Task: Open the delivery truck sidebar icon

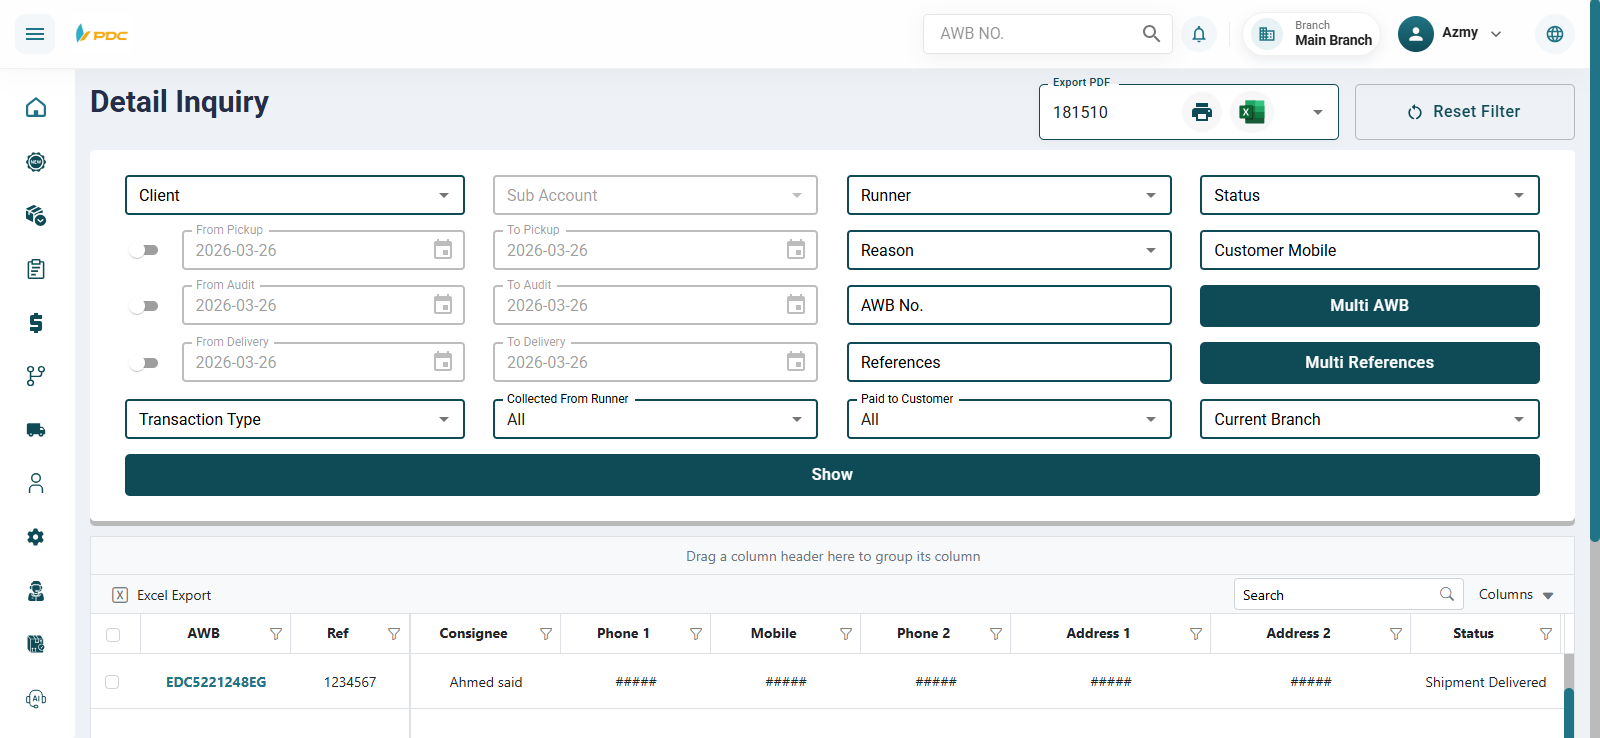Action: (36, 430)
